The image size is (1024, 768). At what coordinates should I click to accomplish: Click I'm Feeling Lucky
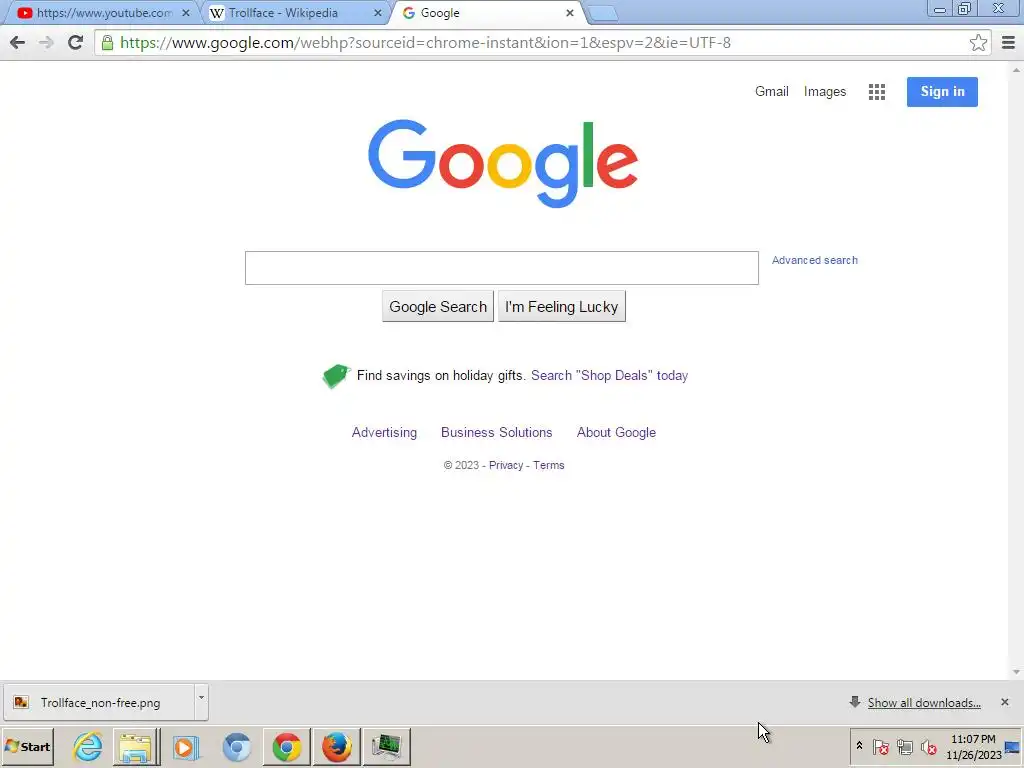click(562, 306)
